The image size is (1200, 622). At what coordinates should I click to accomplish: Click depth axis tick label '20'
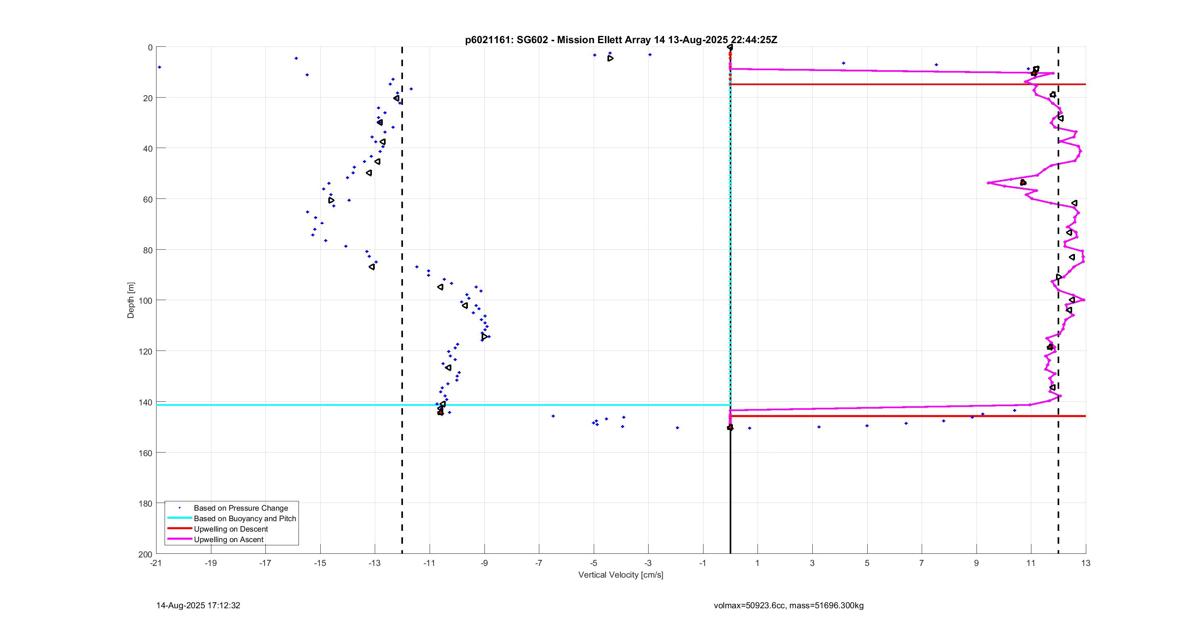tap(147, 98)
